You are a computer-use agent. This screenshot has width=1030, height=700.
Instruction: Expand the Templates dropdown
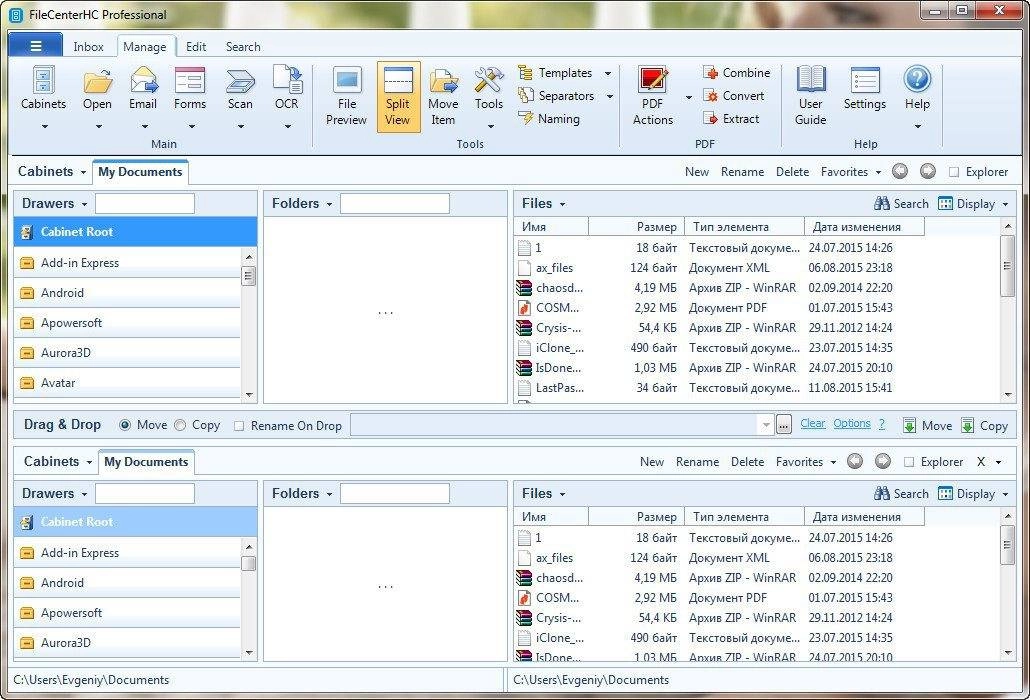pyautogui.click(x=608, y=74)
